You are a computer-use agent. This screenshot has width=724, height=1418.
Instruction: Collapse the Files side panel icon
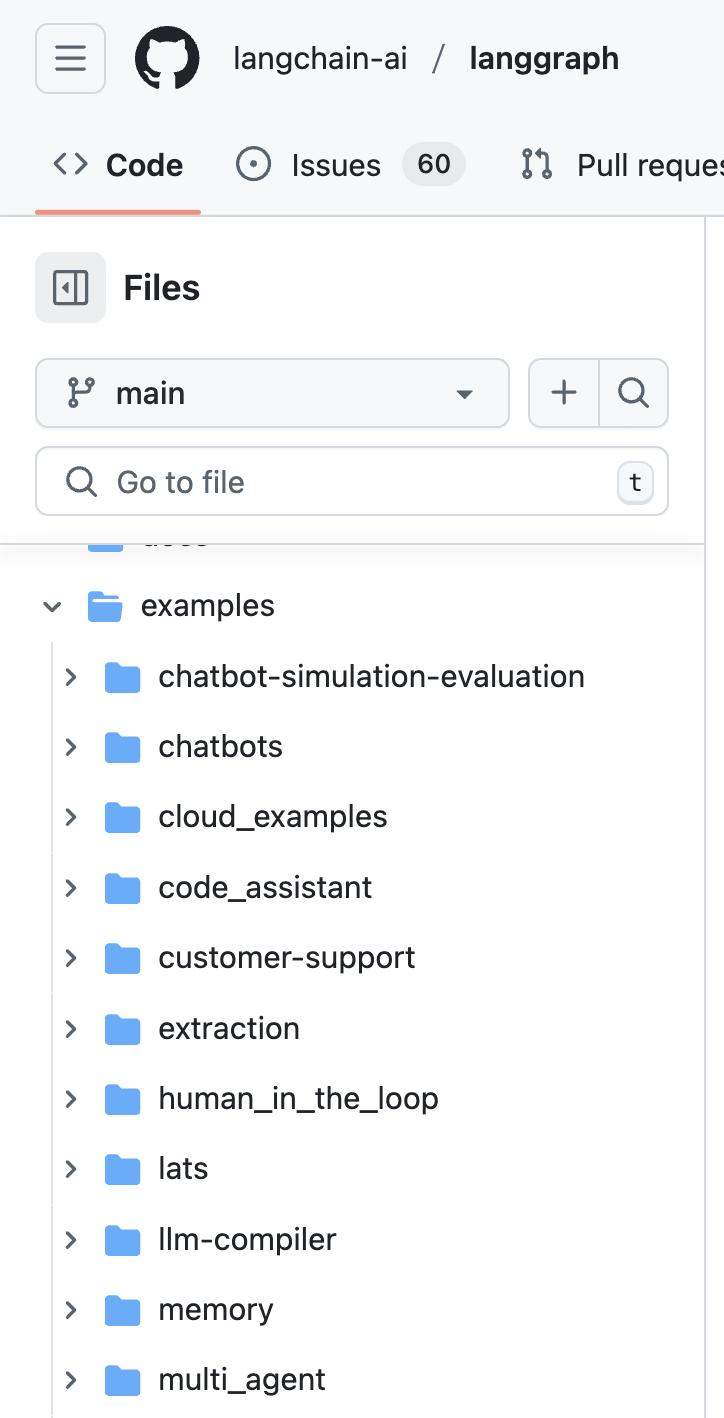70,288
